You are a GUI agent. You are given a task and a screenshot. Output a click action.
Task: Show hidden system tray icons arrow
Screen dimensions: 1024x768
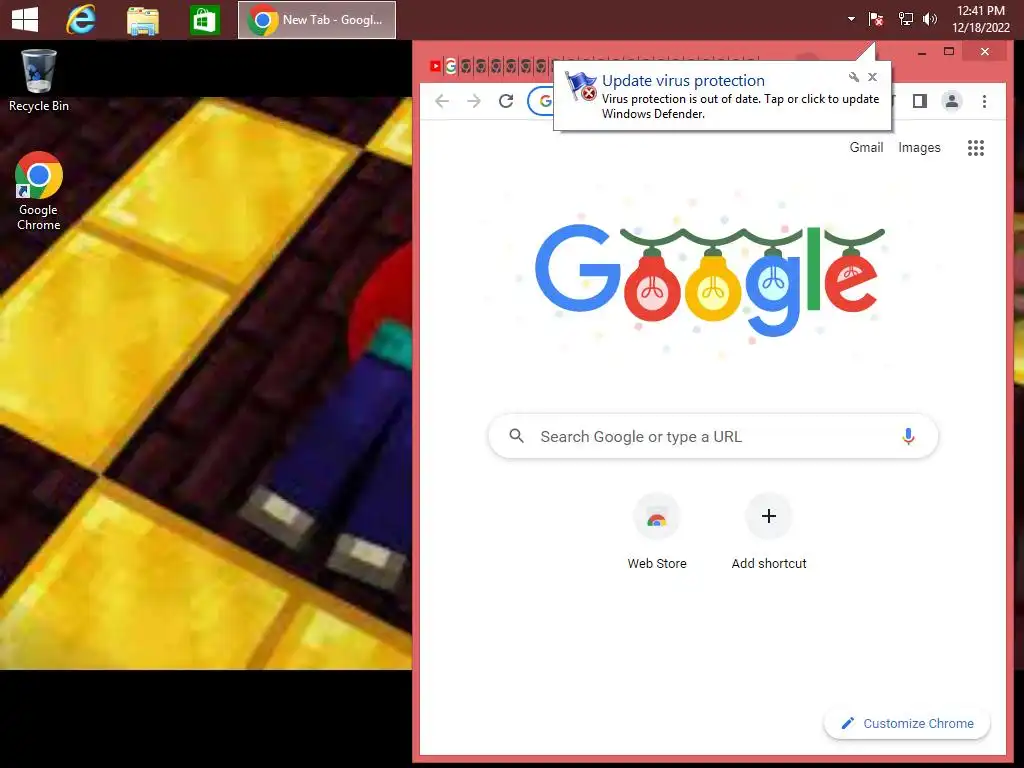(851, 19)
